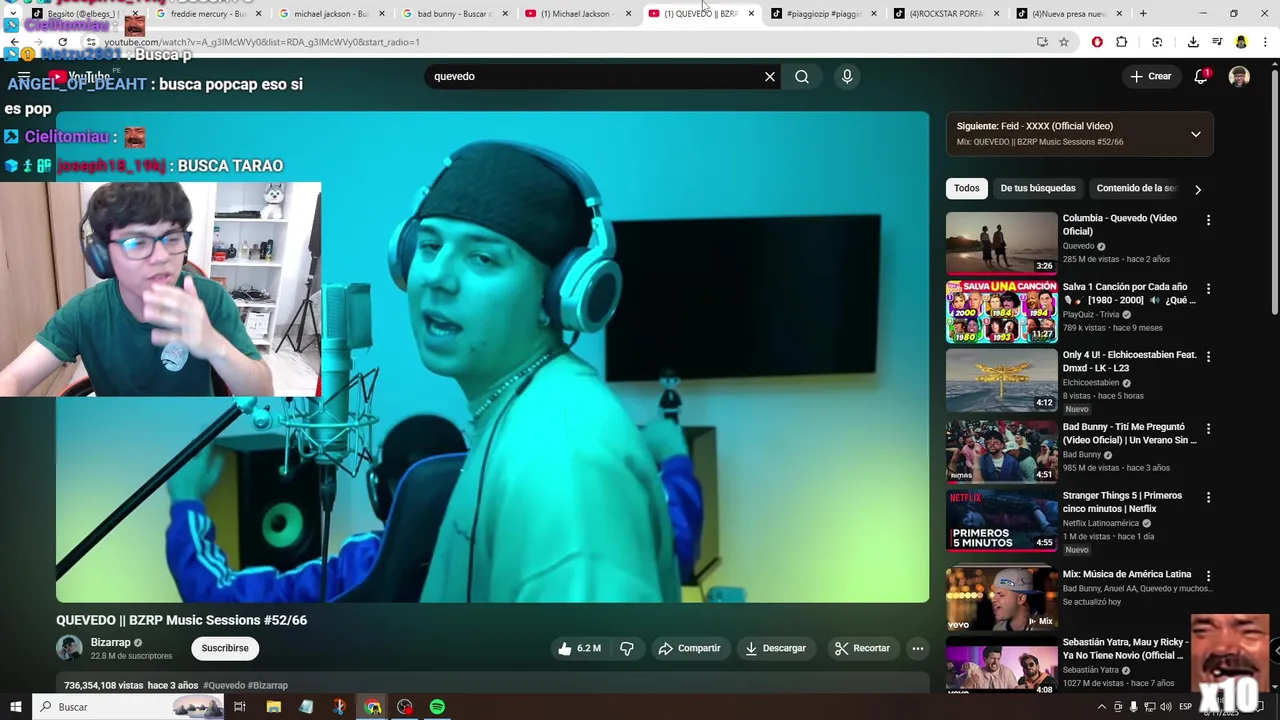Open YouTube notifications bell
This screenshot has width=1280, height=720.
pyautogui.click(x=1201, y=76)
